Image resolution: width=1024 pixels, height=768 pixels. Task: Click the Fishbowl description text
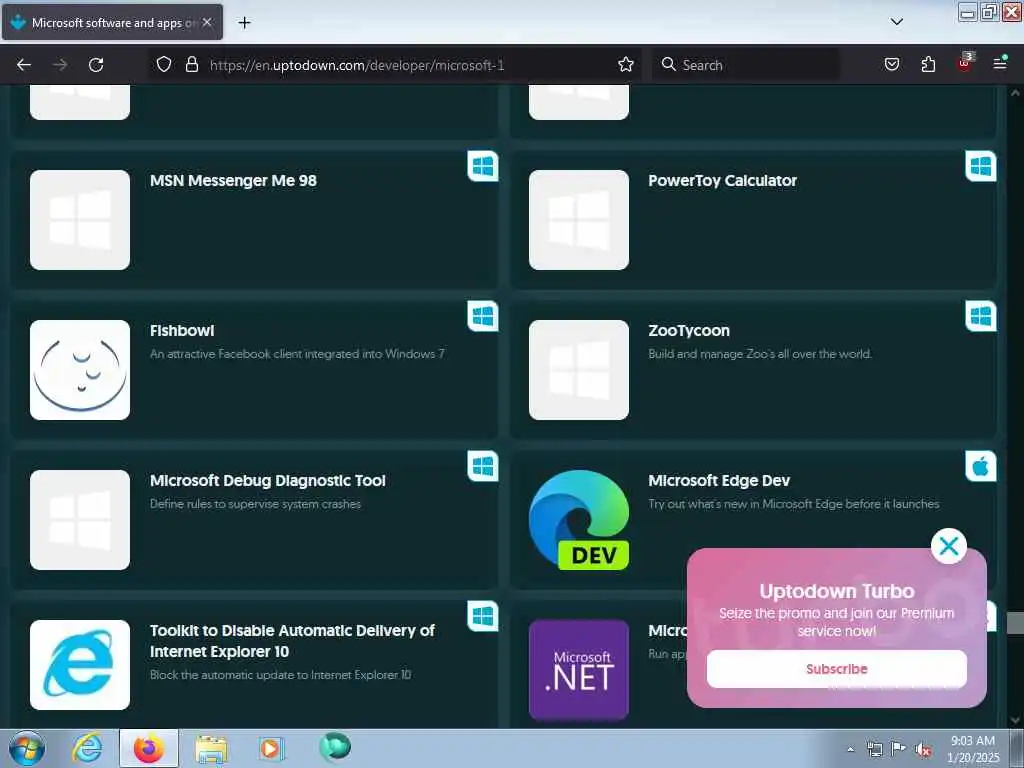[x=297, y=354]
